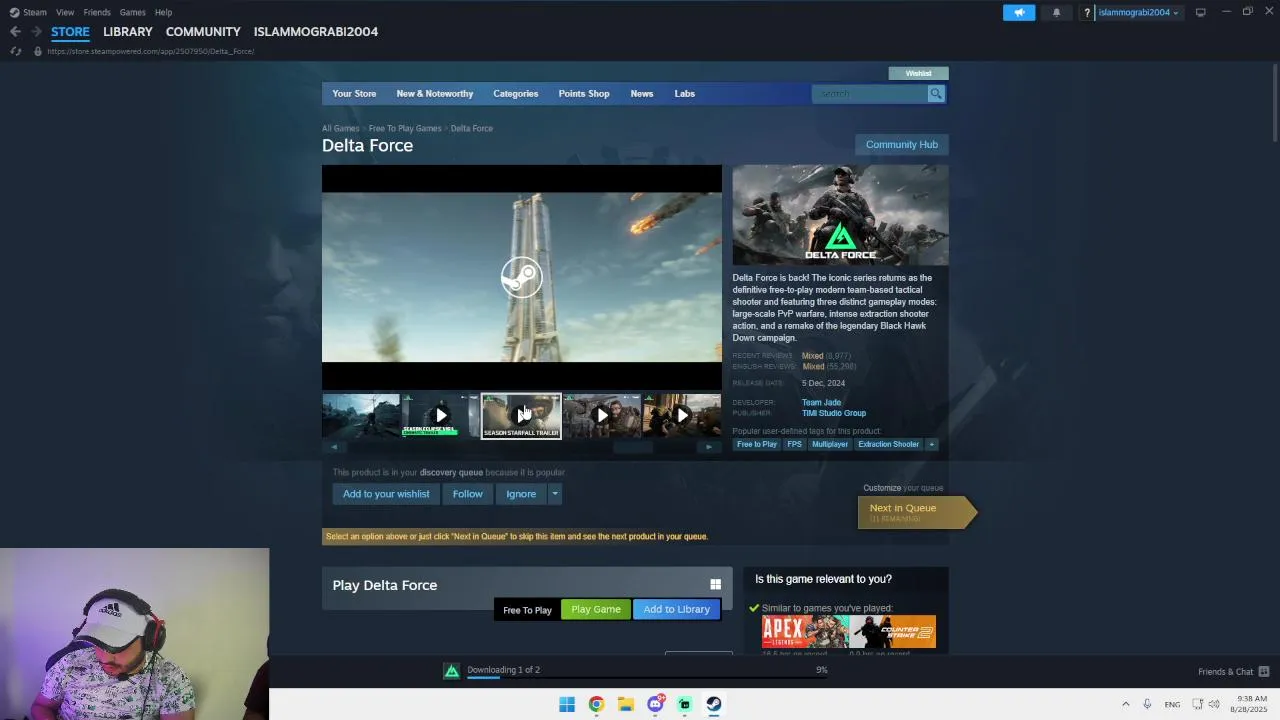The image size is (1280, 720).
Task: Open the View menu
Action: (x=65, y=12)
